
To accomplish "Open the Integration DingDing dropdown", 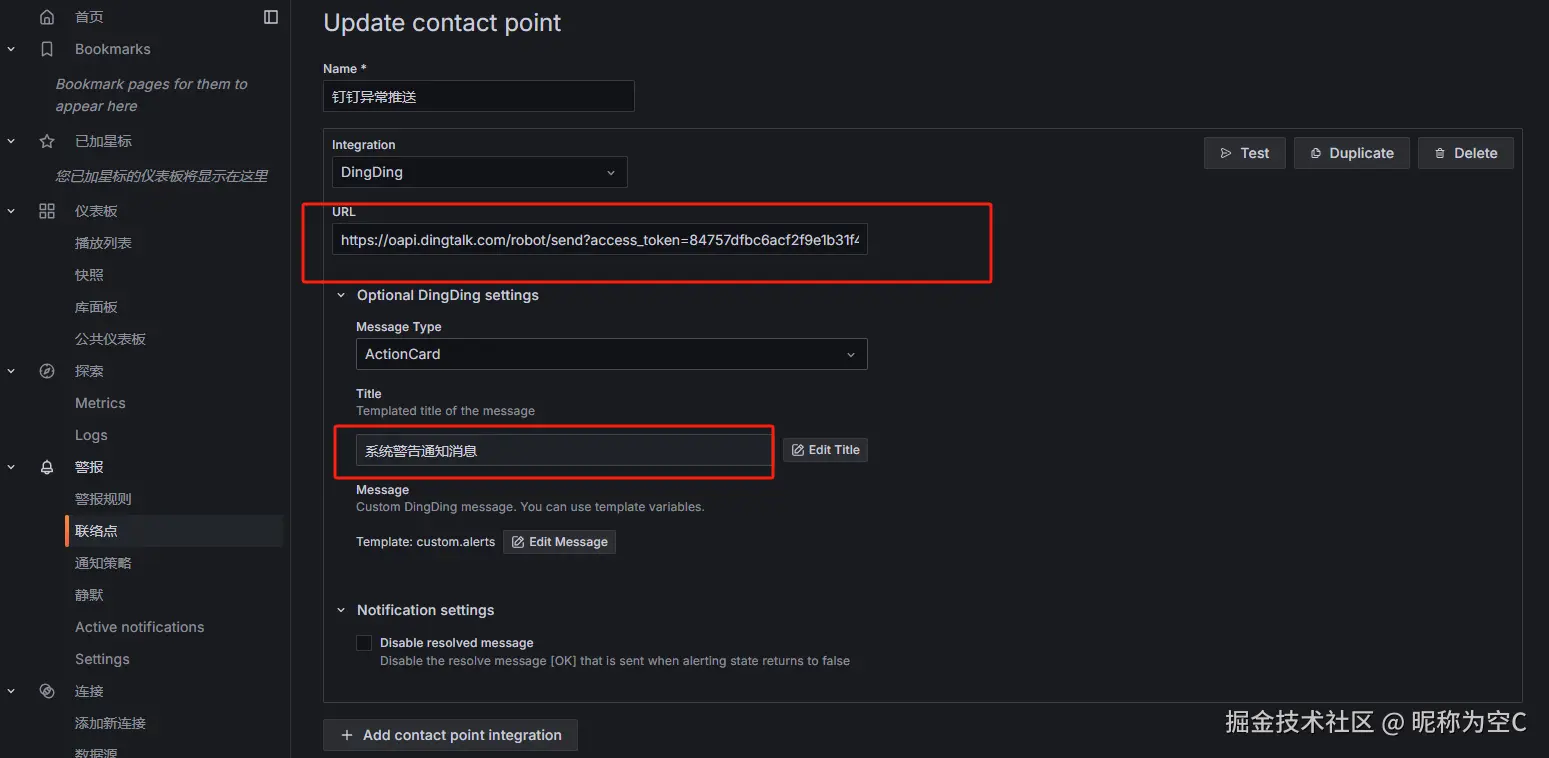I will [479, 172].
